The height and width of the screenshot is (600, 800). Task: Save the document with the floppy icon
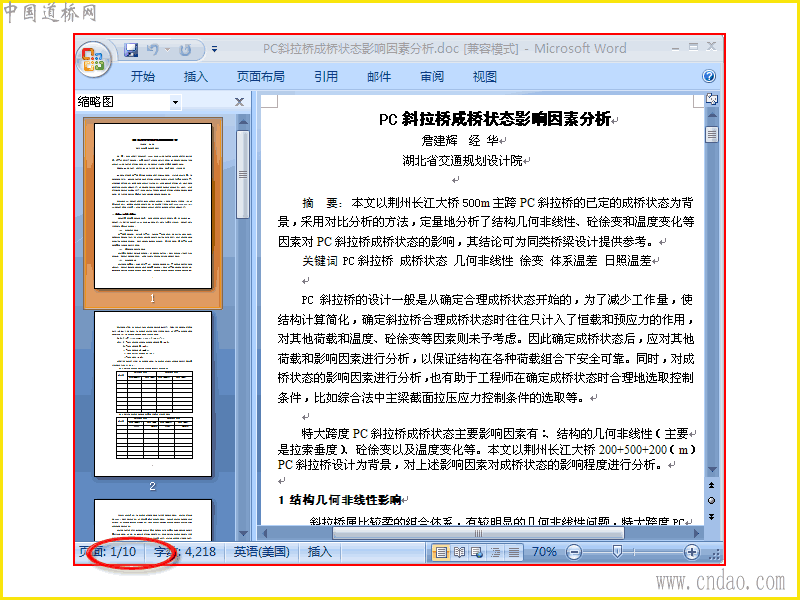click(131, 50)
